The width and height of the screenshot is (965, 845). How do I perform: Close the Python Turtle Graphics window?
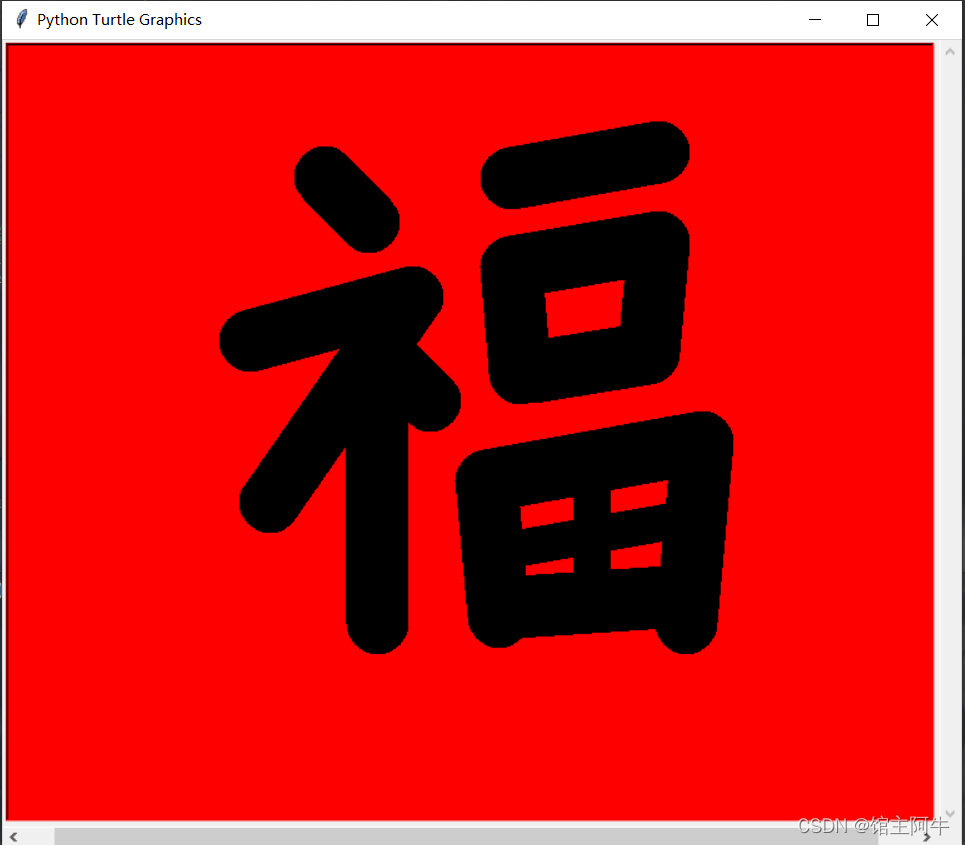[x=931, y=19]
